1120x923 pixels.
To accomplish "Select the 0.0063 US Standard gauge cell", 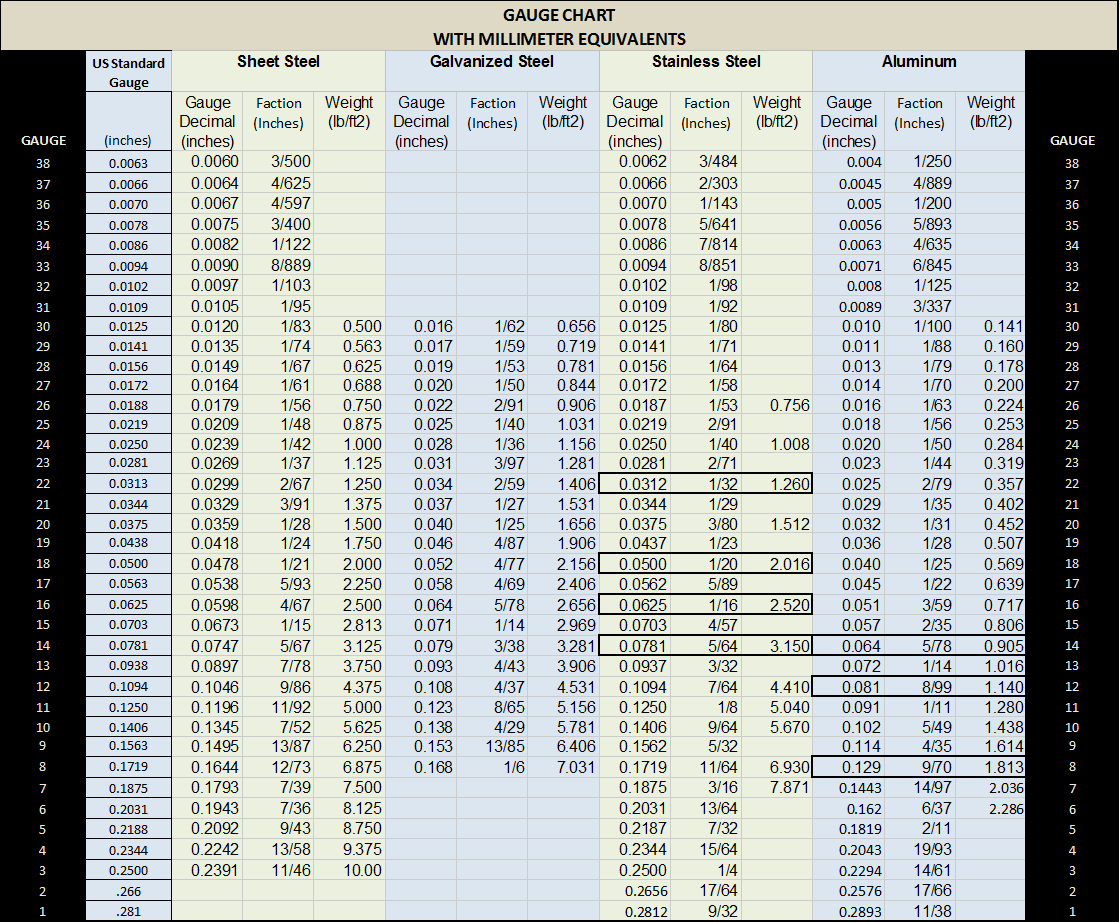I will click(128, 163).
